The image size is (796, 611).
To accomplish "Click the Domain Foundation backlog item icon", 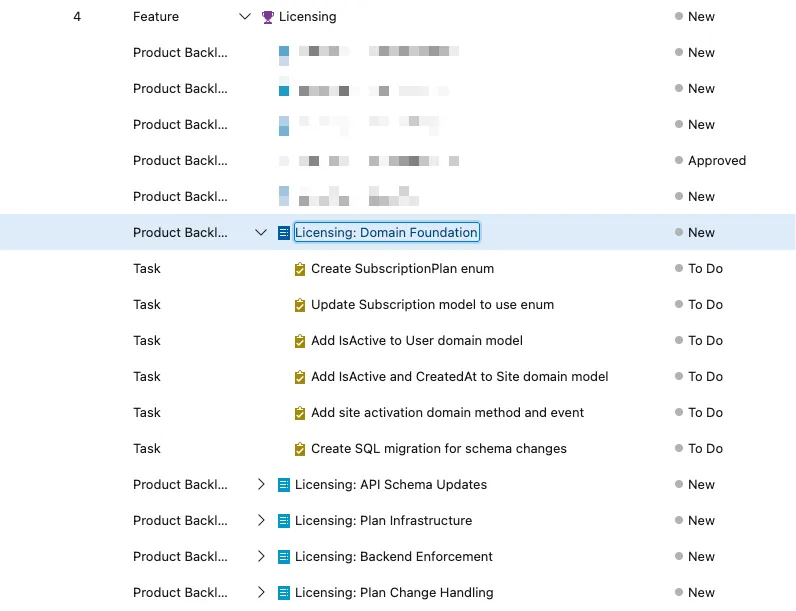I will coord(284,233).
